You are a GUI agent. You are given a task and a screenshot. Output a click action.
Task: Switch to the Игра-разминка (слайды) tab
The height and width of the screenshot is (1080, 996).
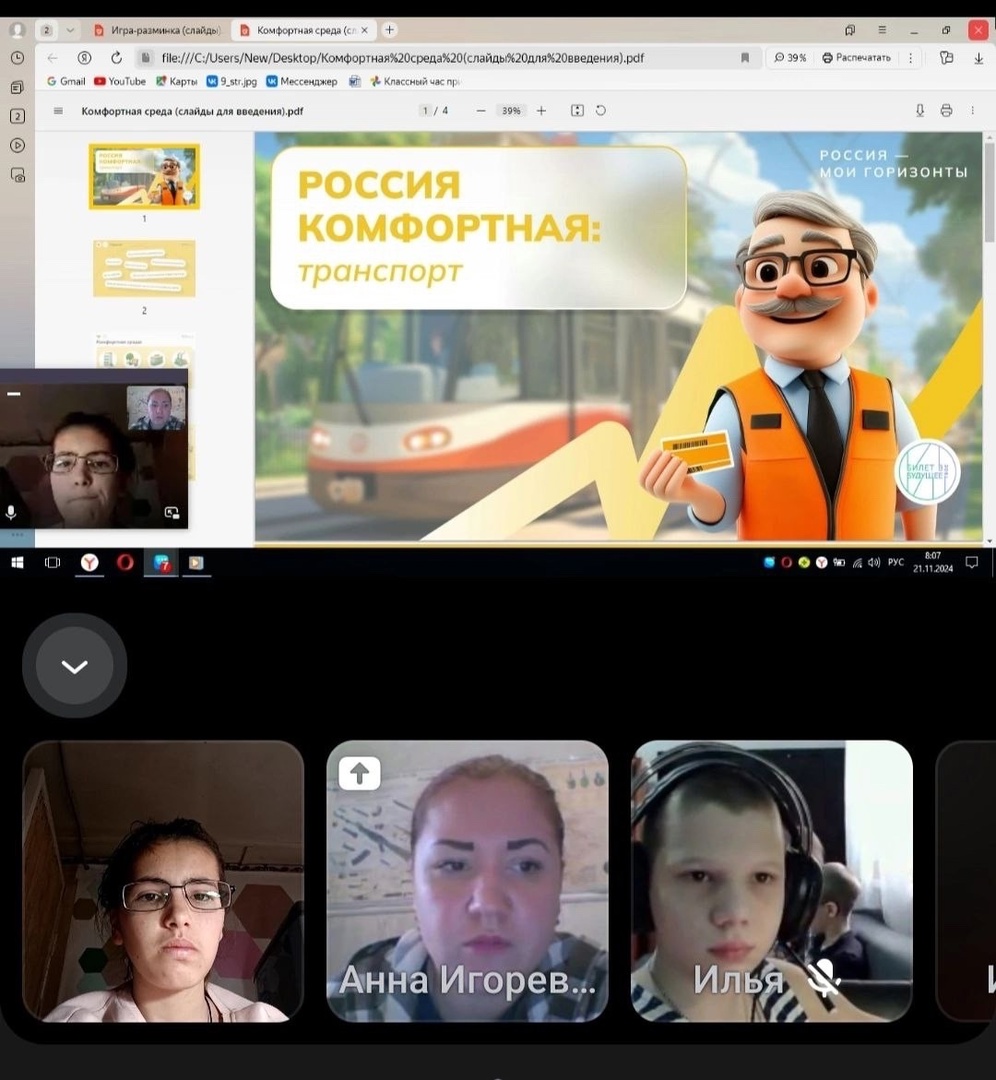(x=158, y=30)
